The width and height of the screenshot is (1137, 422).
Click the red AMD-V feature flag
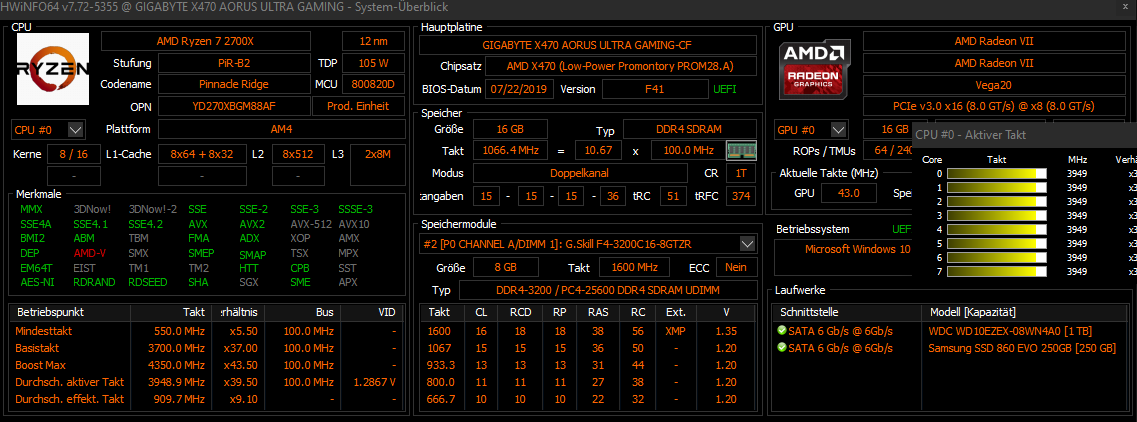point(89,253)
